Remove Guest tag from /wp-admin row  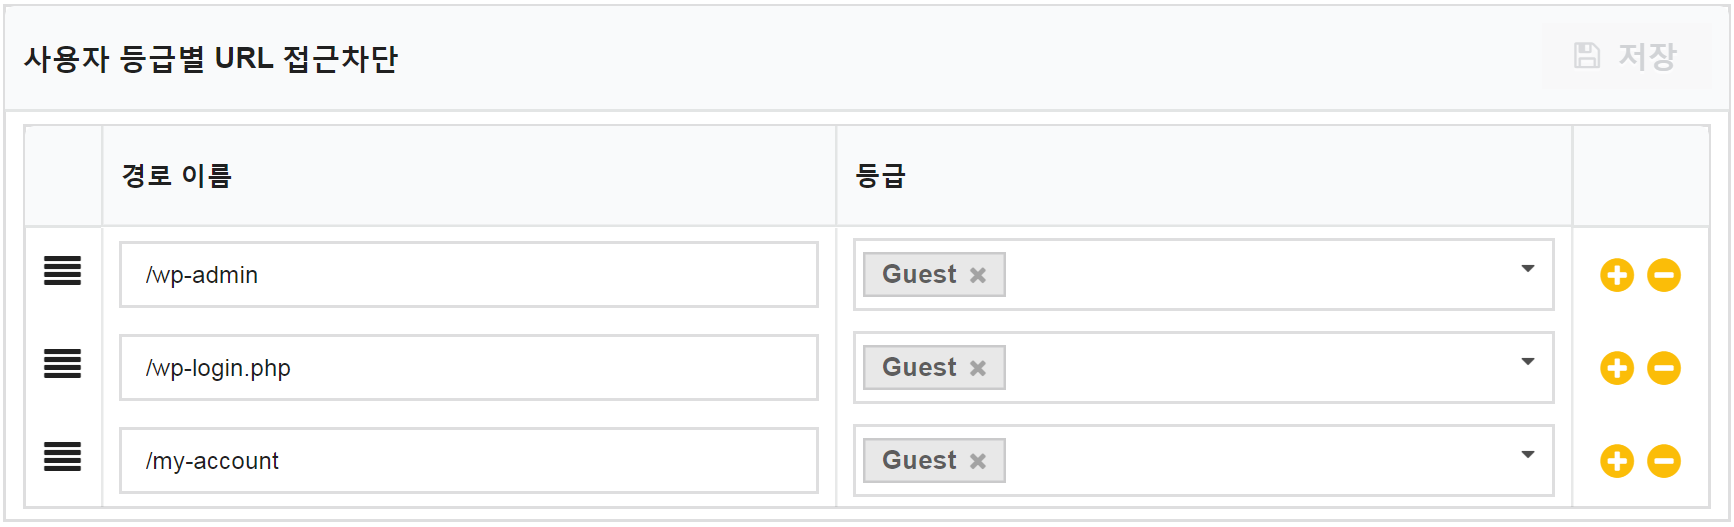click(x=978, y=275)
